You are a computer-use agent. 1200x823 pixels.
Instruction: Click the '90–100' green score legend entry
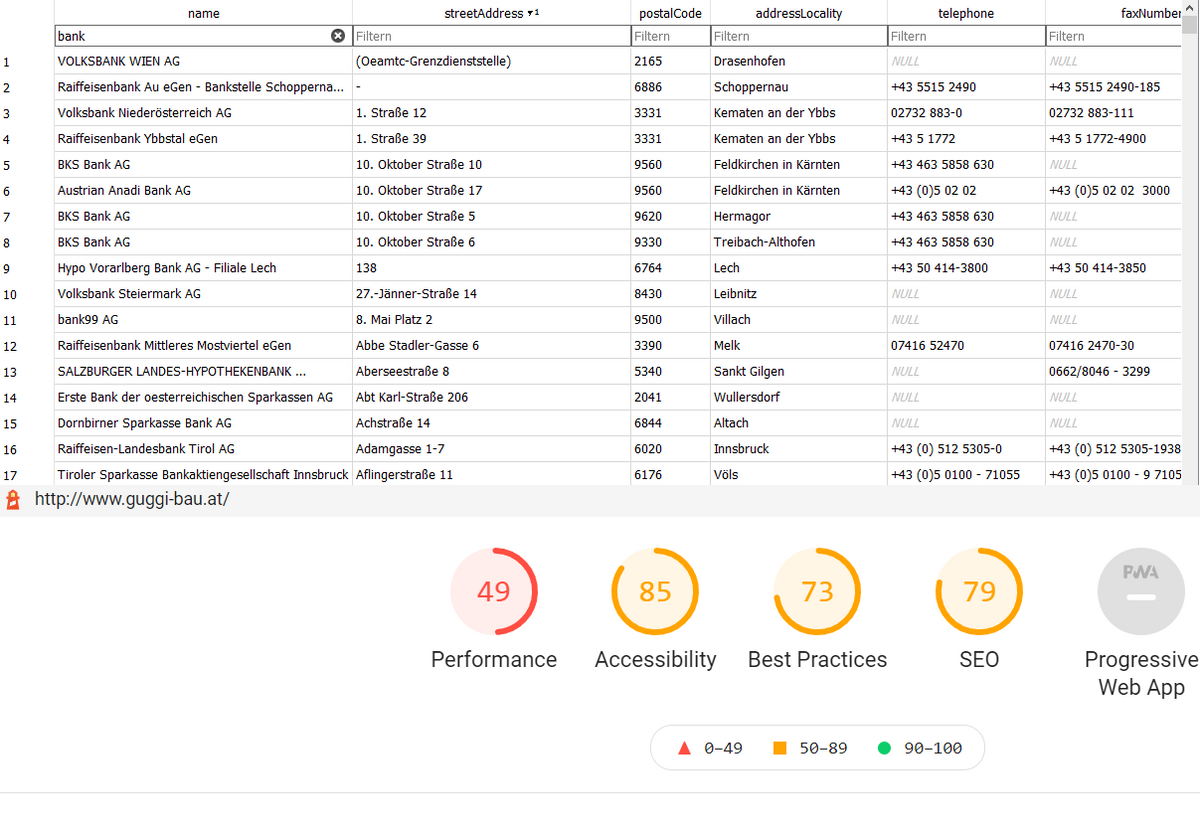click(x=920, y=748)
